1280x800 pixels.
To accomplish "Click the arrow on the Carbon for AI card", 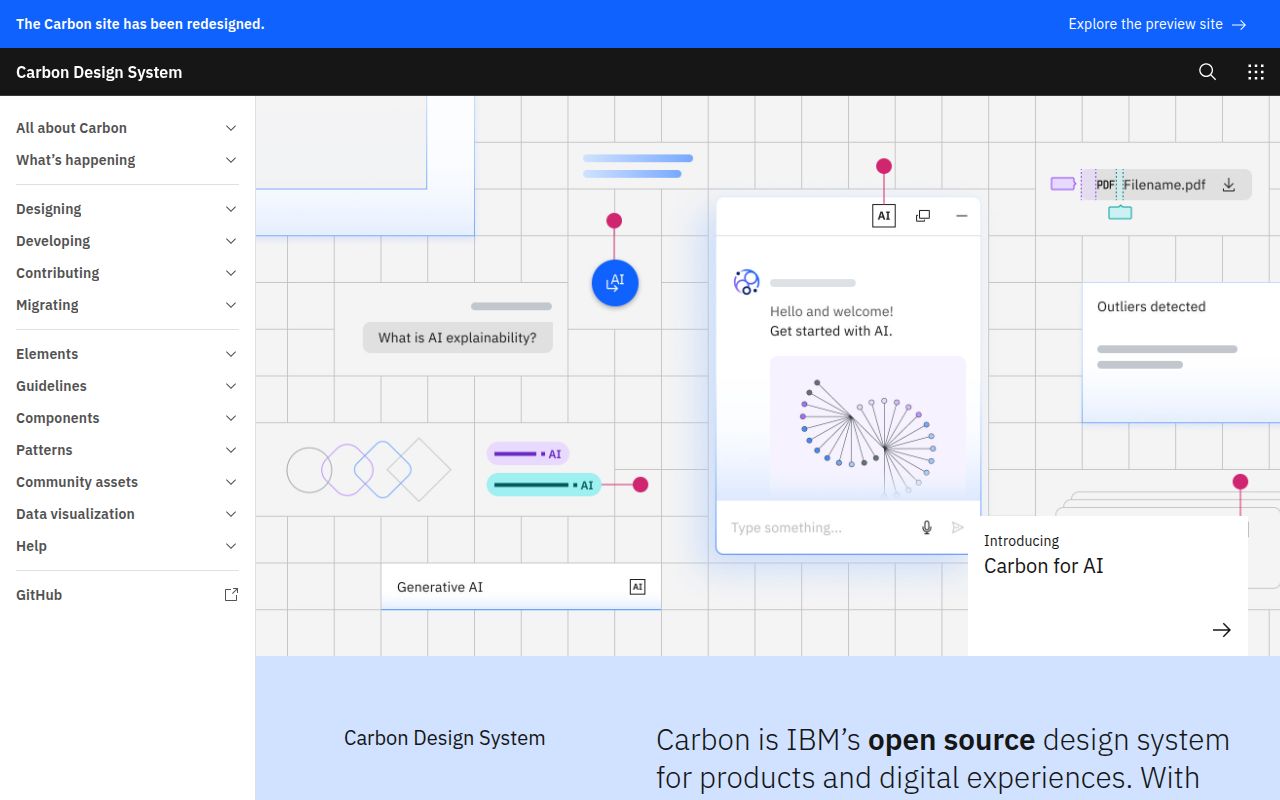I will 1221,630.
